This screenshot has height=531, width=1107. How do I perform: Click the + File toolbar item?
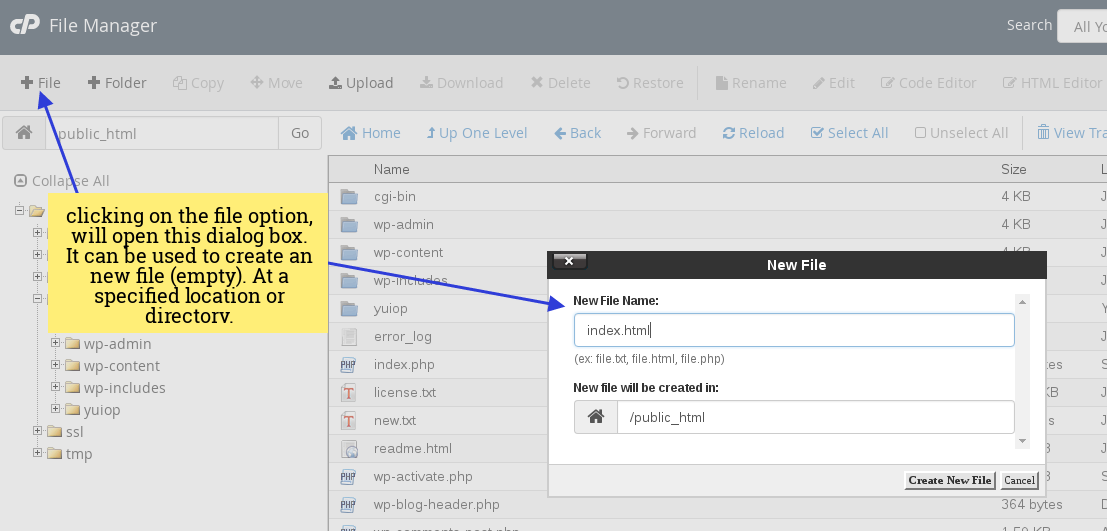[40, 83]
